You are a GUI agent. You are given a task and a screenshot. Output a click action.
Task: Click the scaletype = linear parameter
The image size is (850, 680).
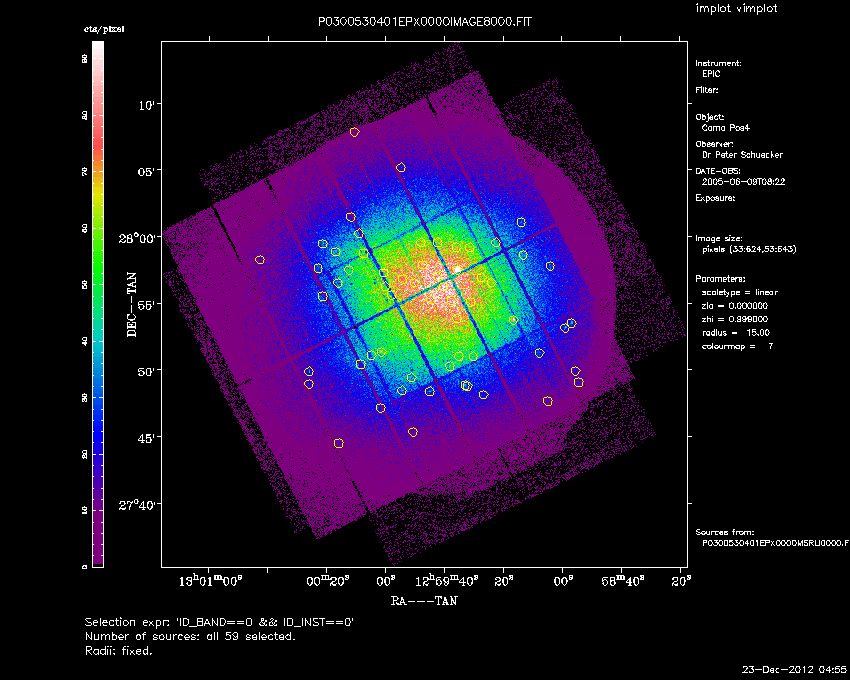coord(739,292)
